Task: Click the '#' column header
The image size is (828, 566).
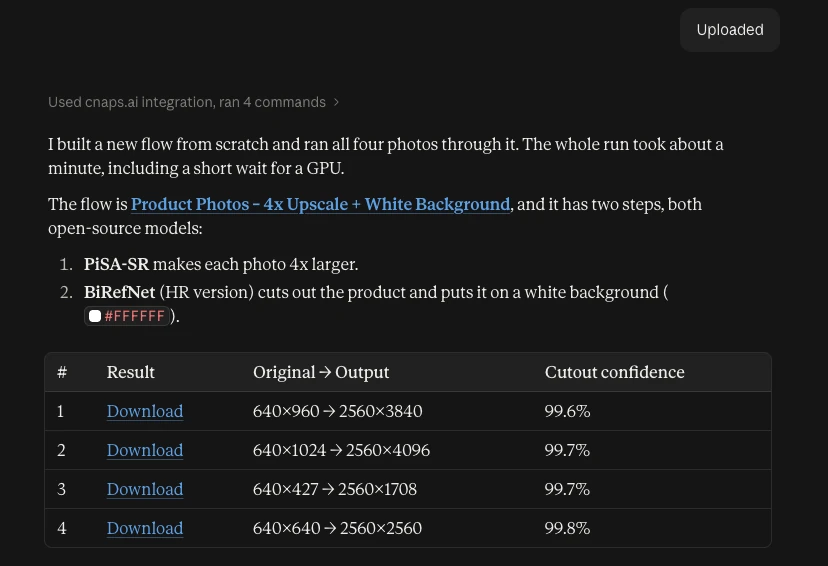Action: click(x=62, y=372)
